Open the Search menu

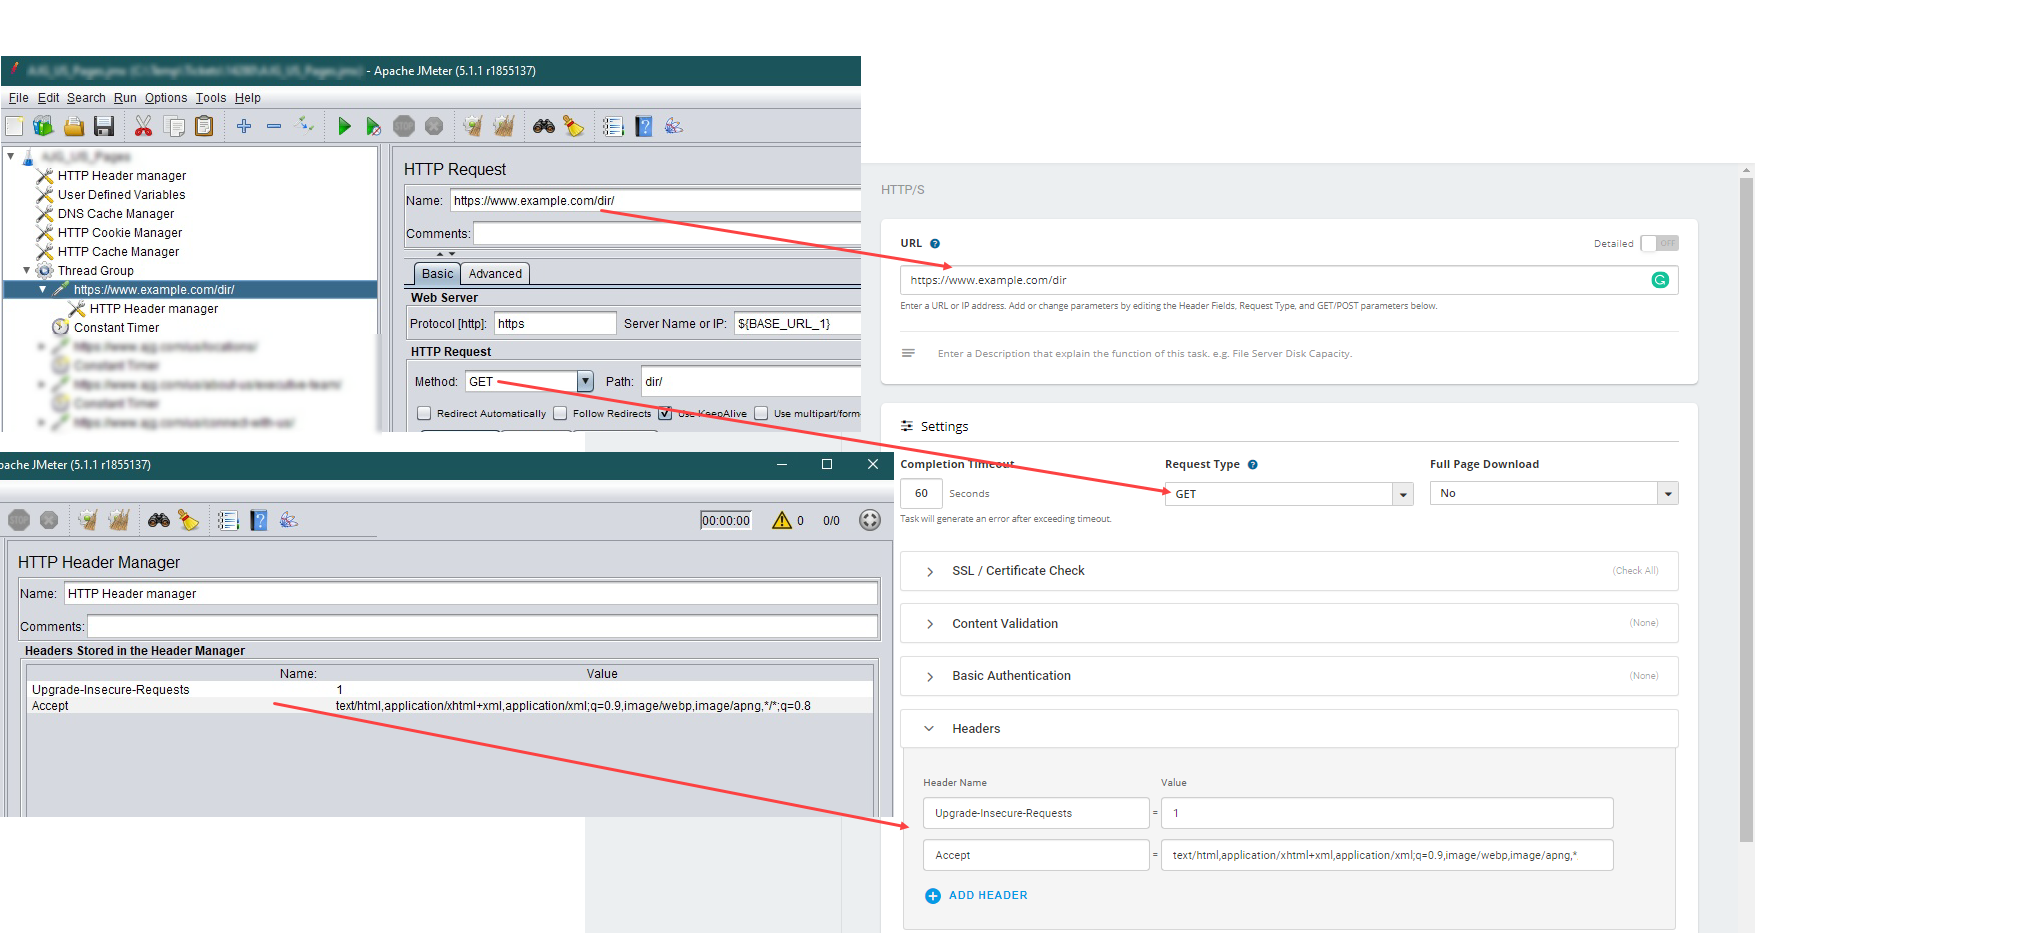tap(86, 98)
